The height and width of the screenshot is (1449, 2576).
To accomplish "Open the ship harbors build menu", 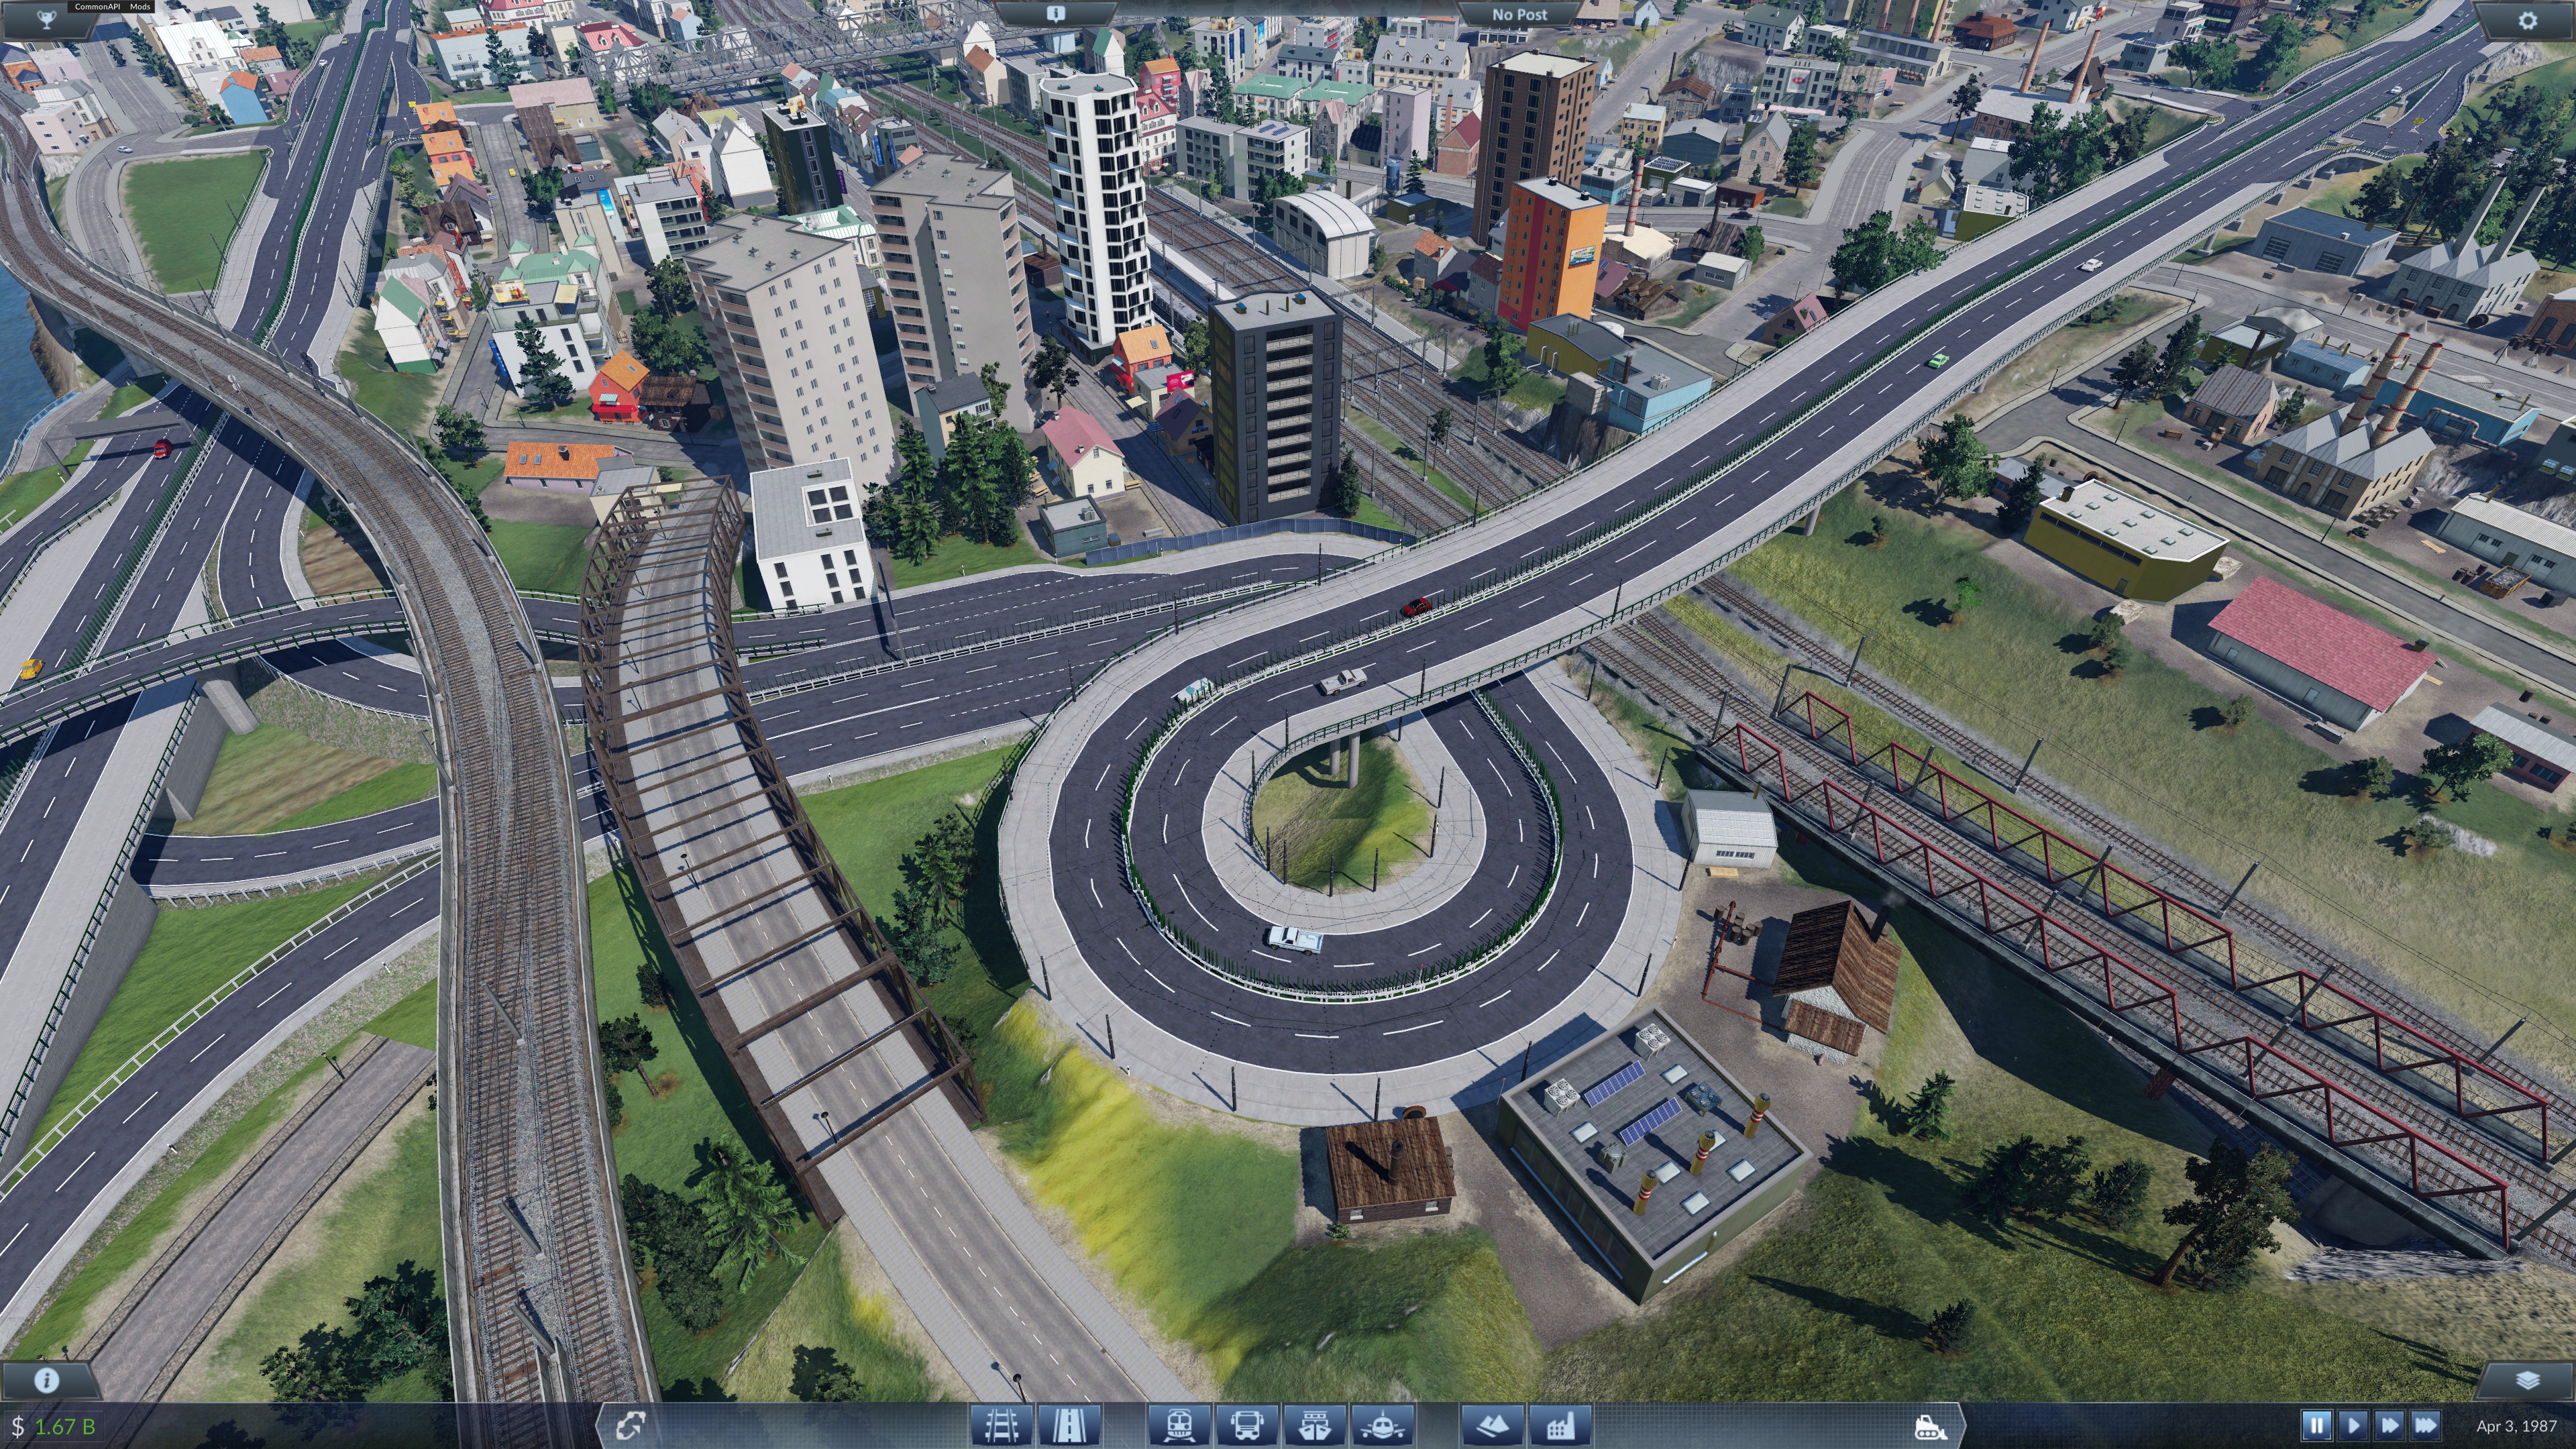I will pos(1314,1425).
